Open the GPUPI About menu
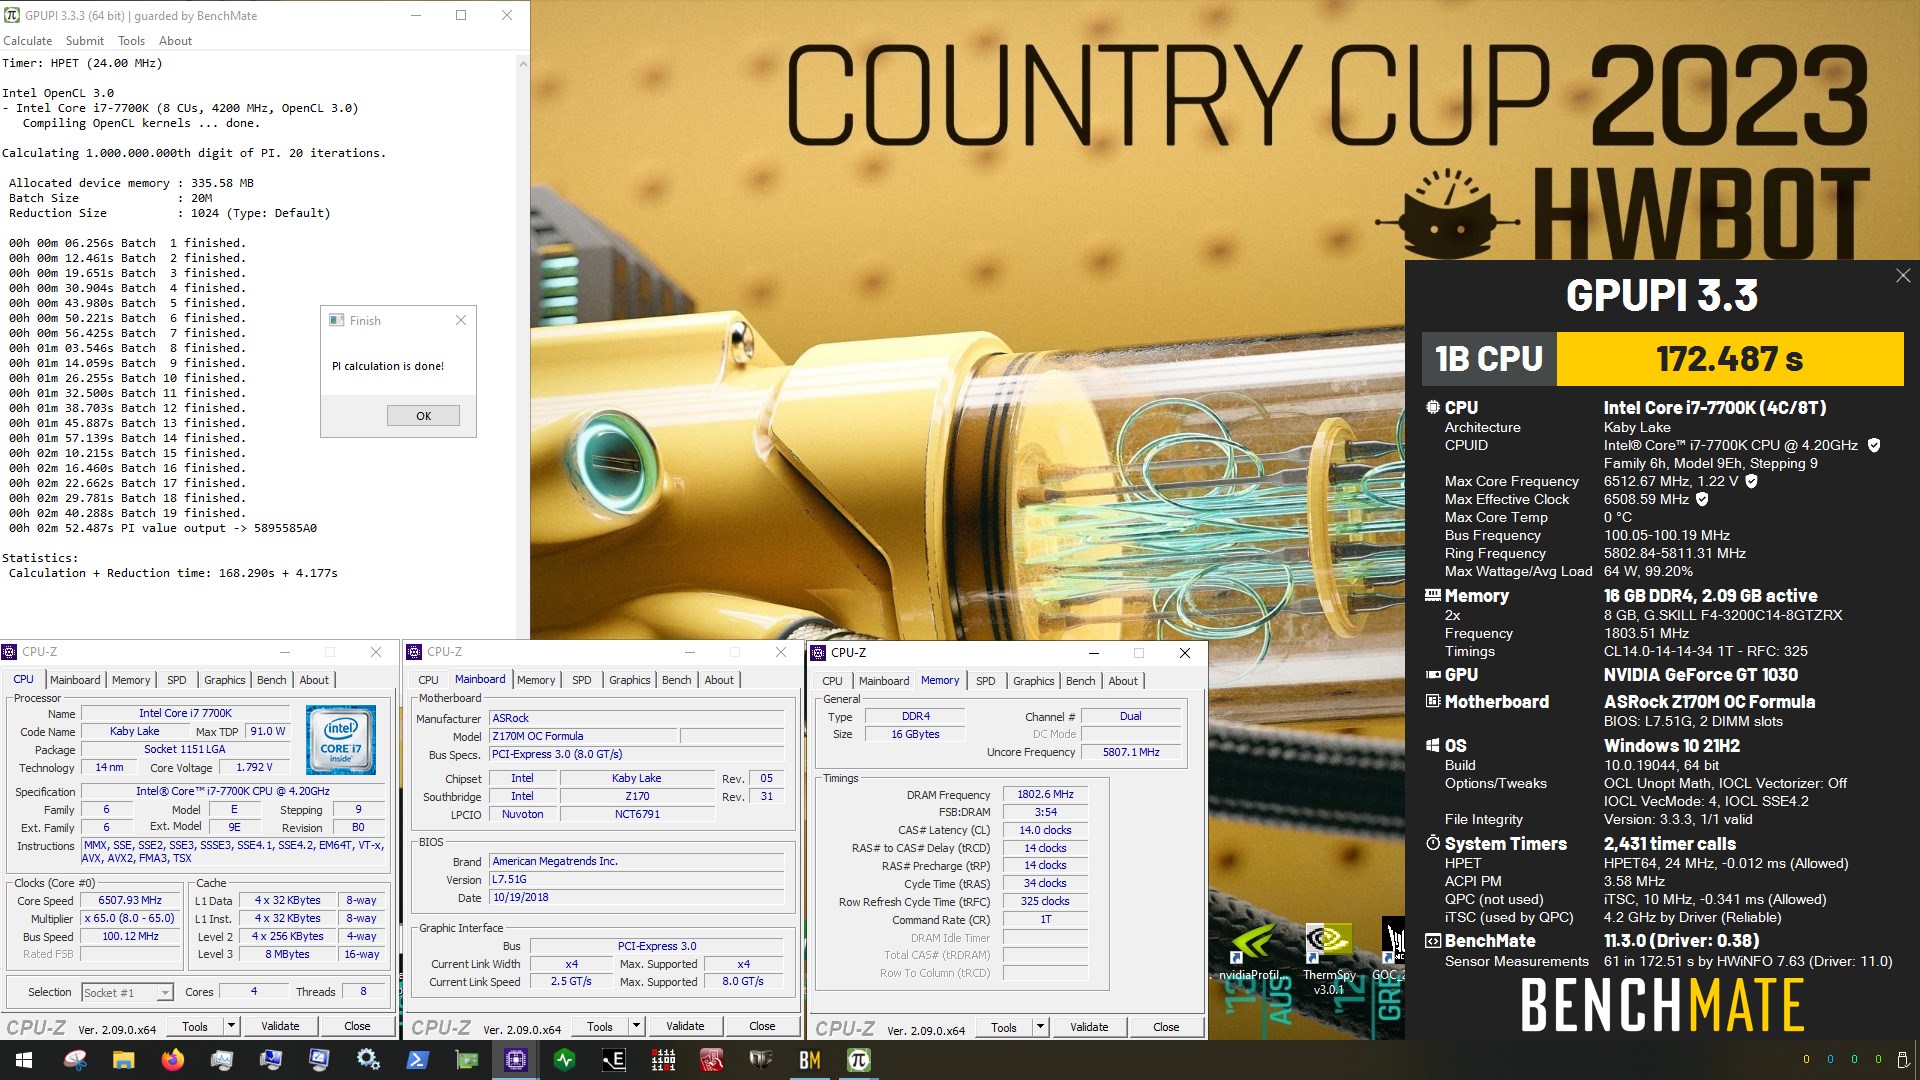 pyautogui.click(x=175, y=41)
